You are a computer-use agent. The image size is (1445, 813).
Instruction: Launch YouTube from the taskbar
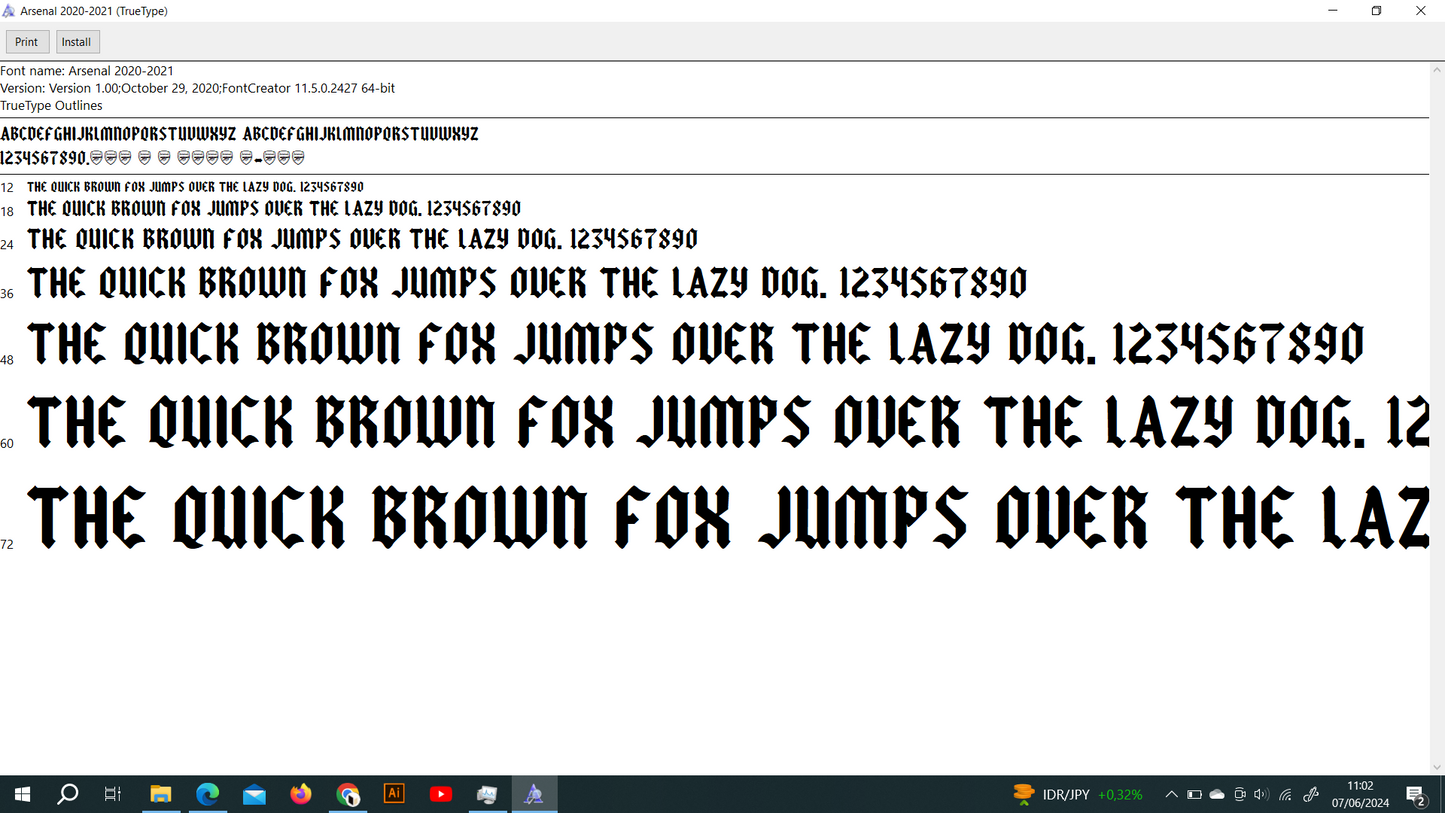click(x=440, y=793)
